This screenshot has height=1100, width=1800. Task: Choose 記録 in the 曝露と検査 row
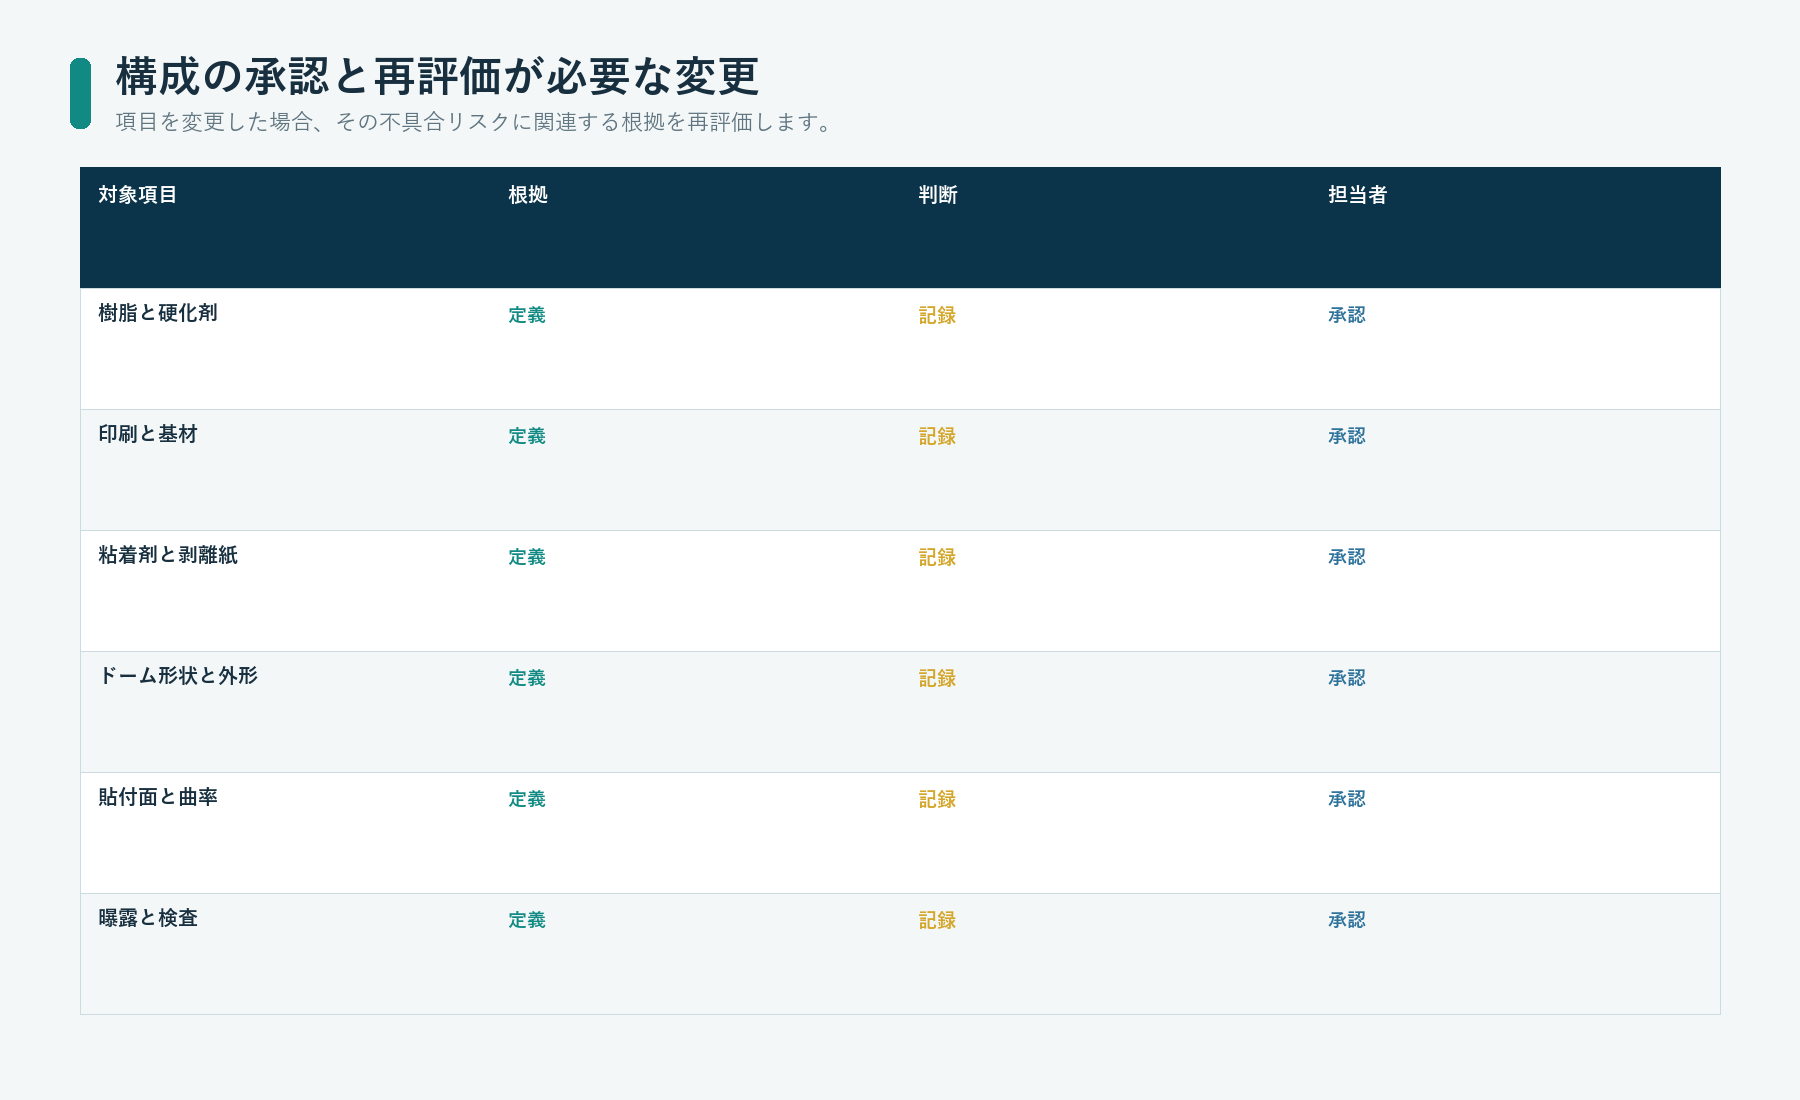pos(937,920)
